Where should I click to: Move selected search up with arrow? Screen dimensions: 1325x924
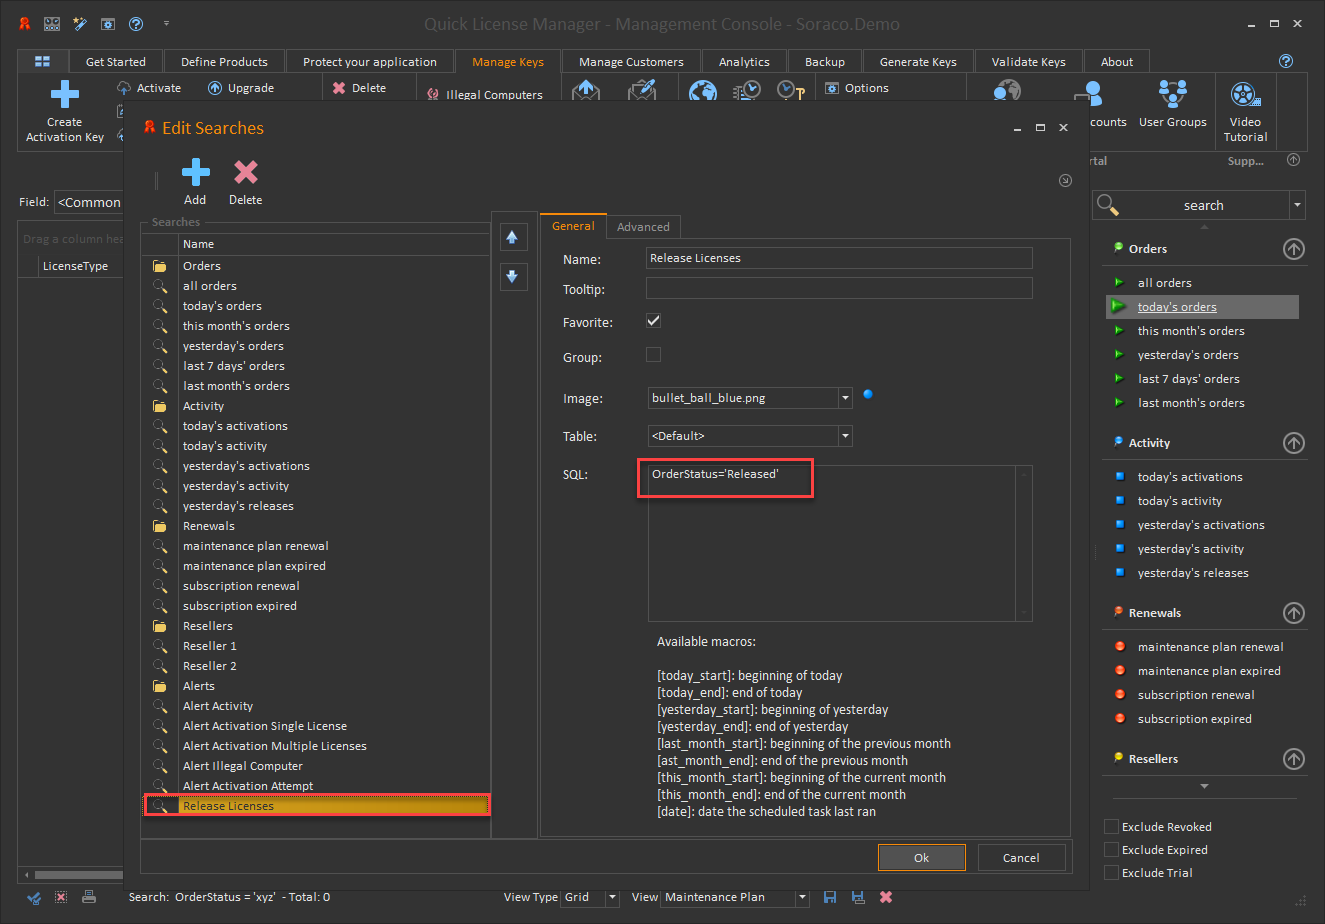[512, 237]
